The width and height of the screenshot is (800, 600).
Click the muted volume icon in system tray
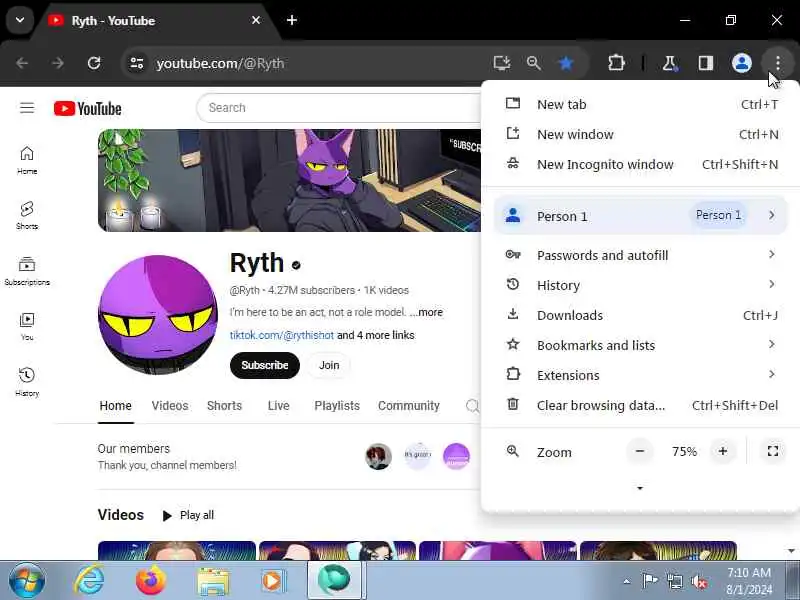click(x=698, y=581)
